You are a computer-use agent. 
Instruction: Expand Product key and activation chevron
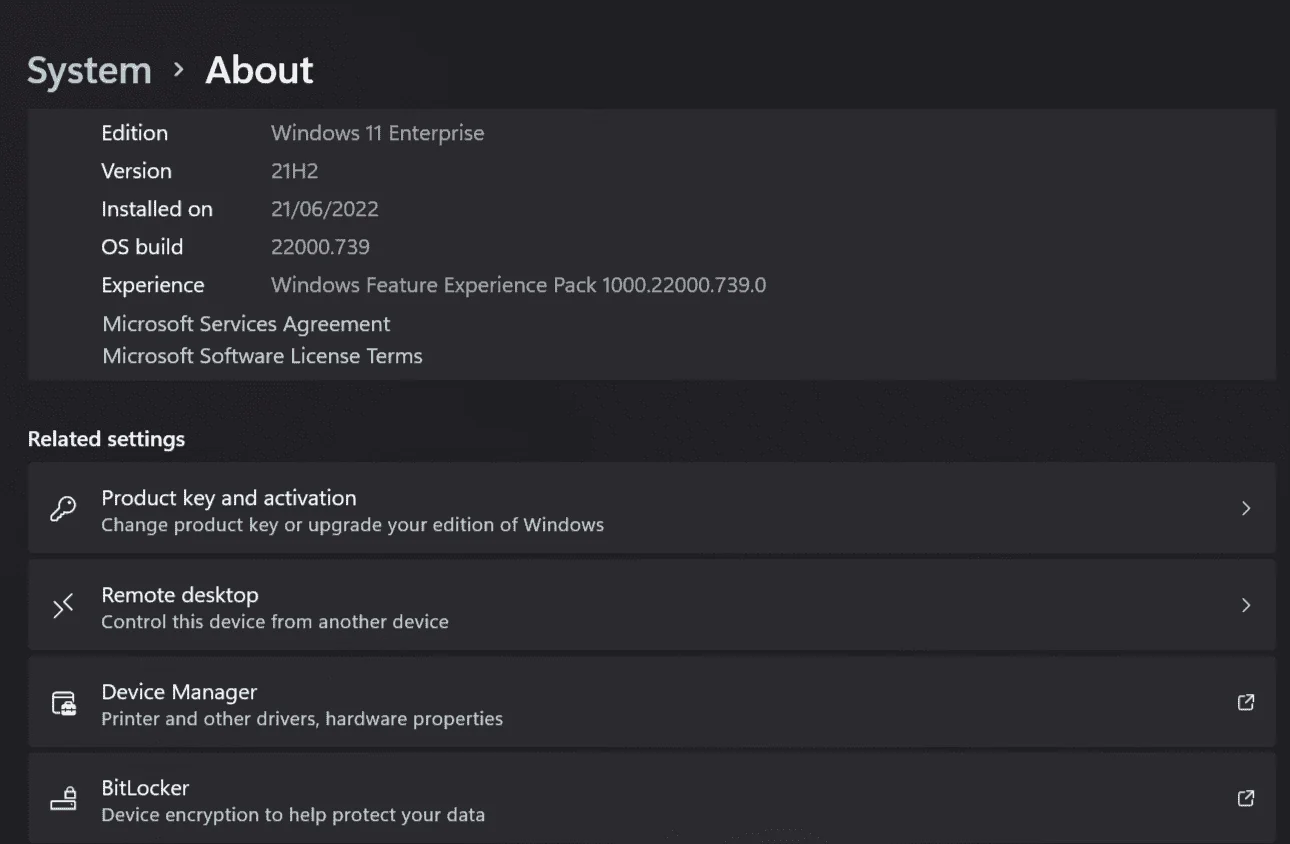[x=1246, y=508]
